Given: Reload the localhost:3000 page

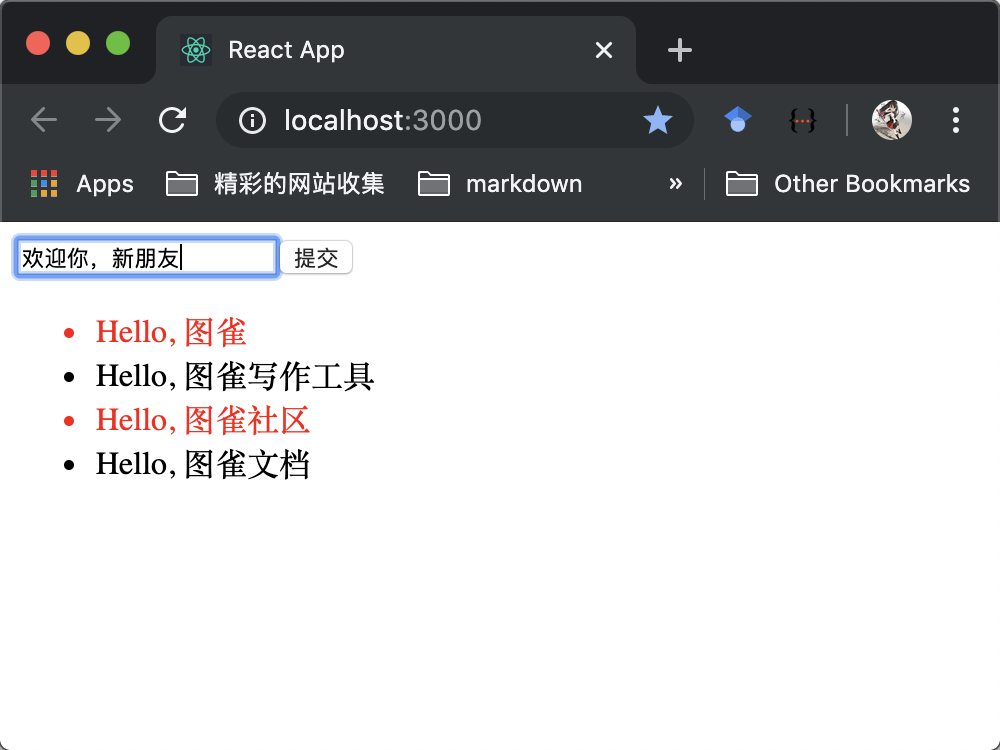Looking at the screenshot, I should coord(172,119).
